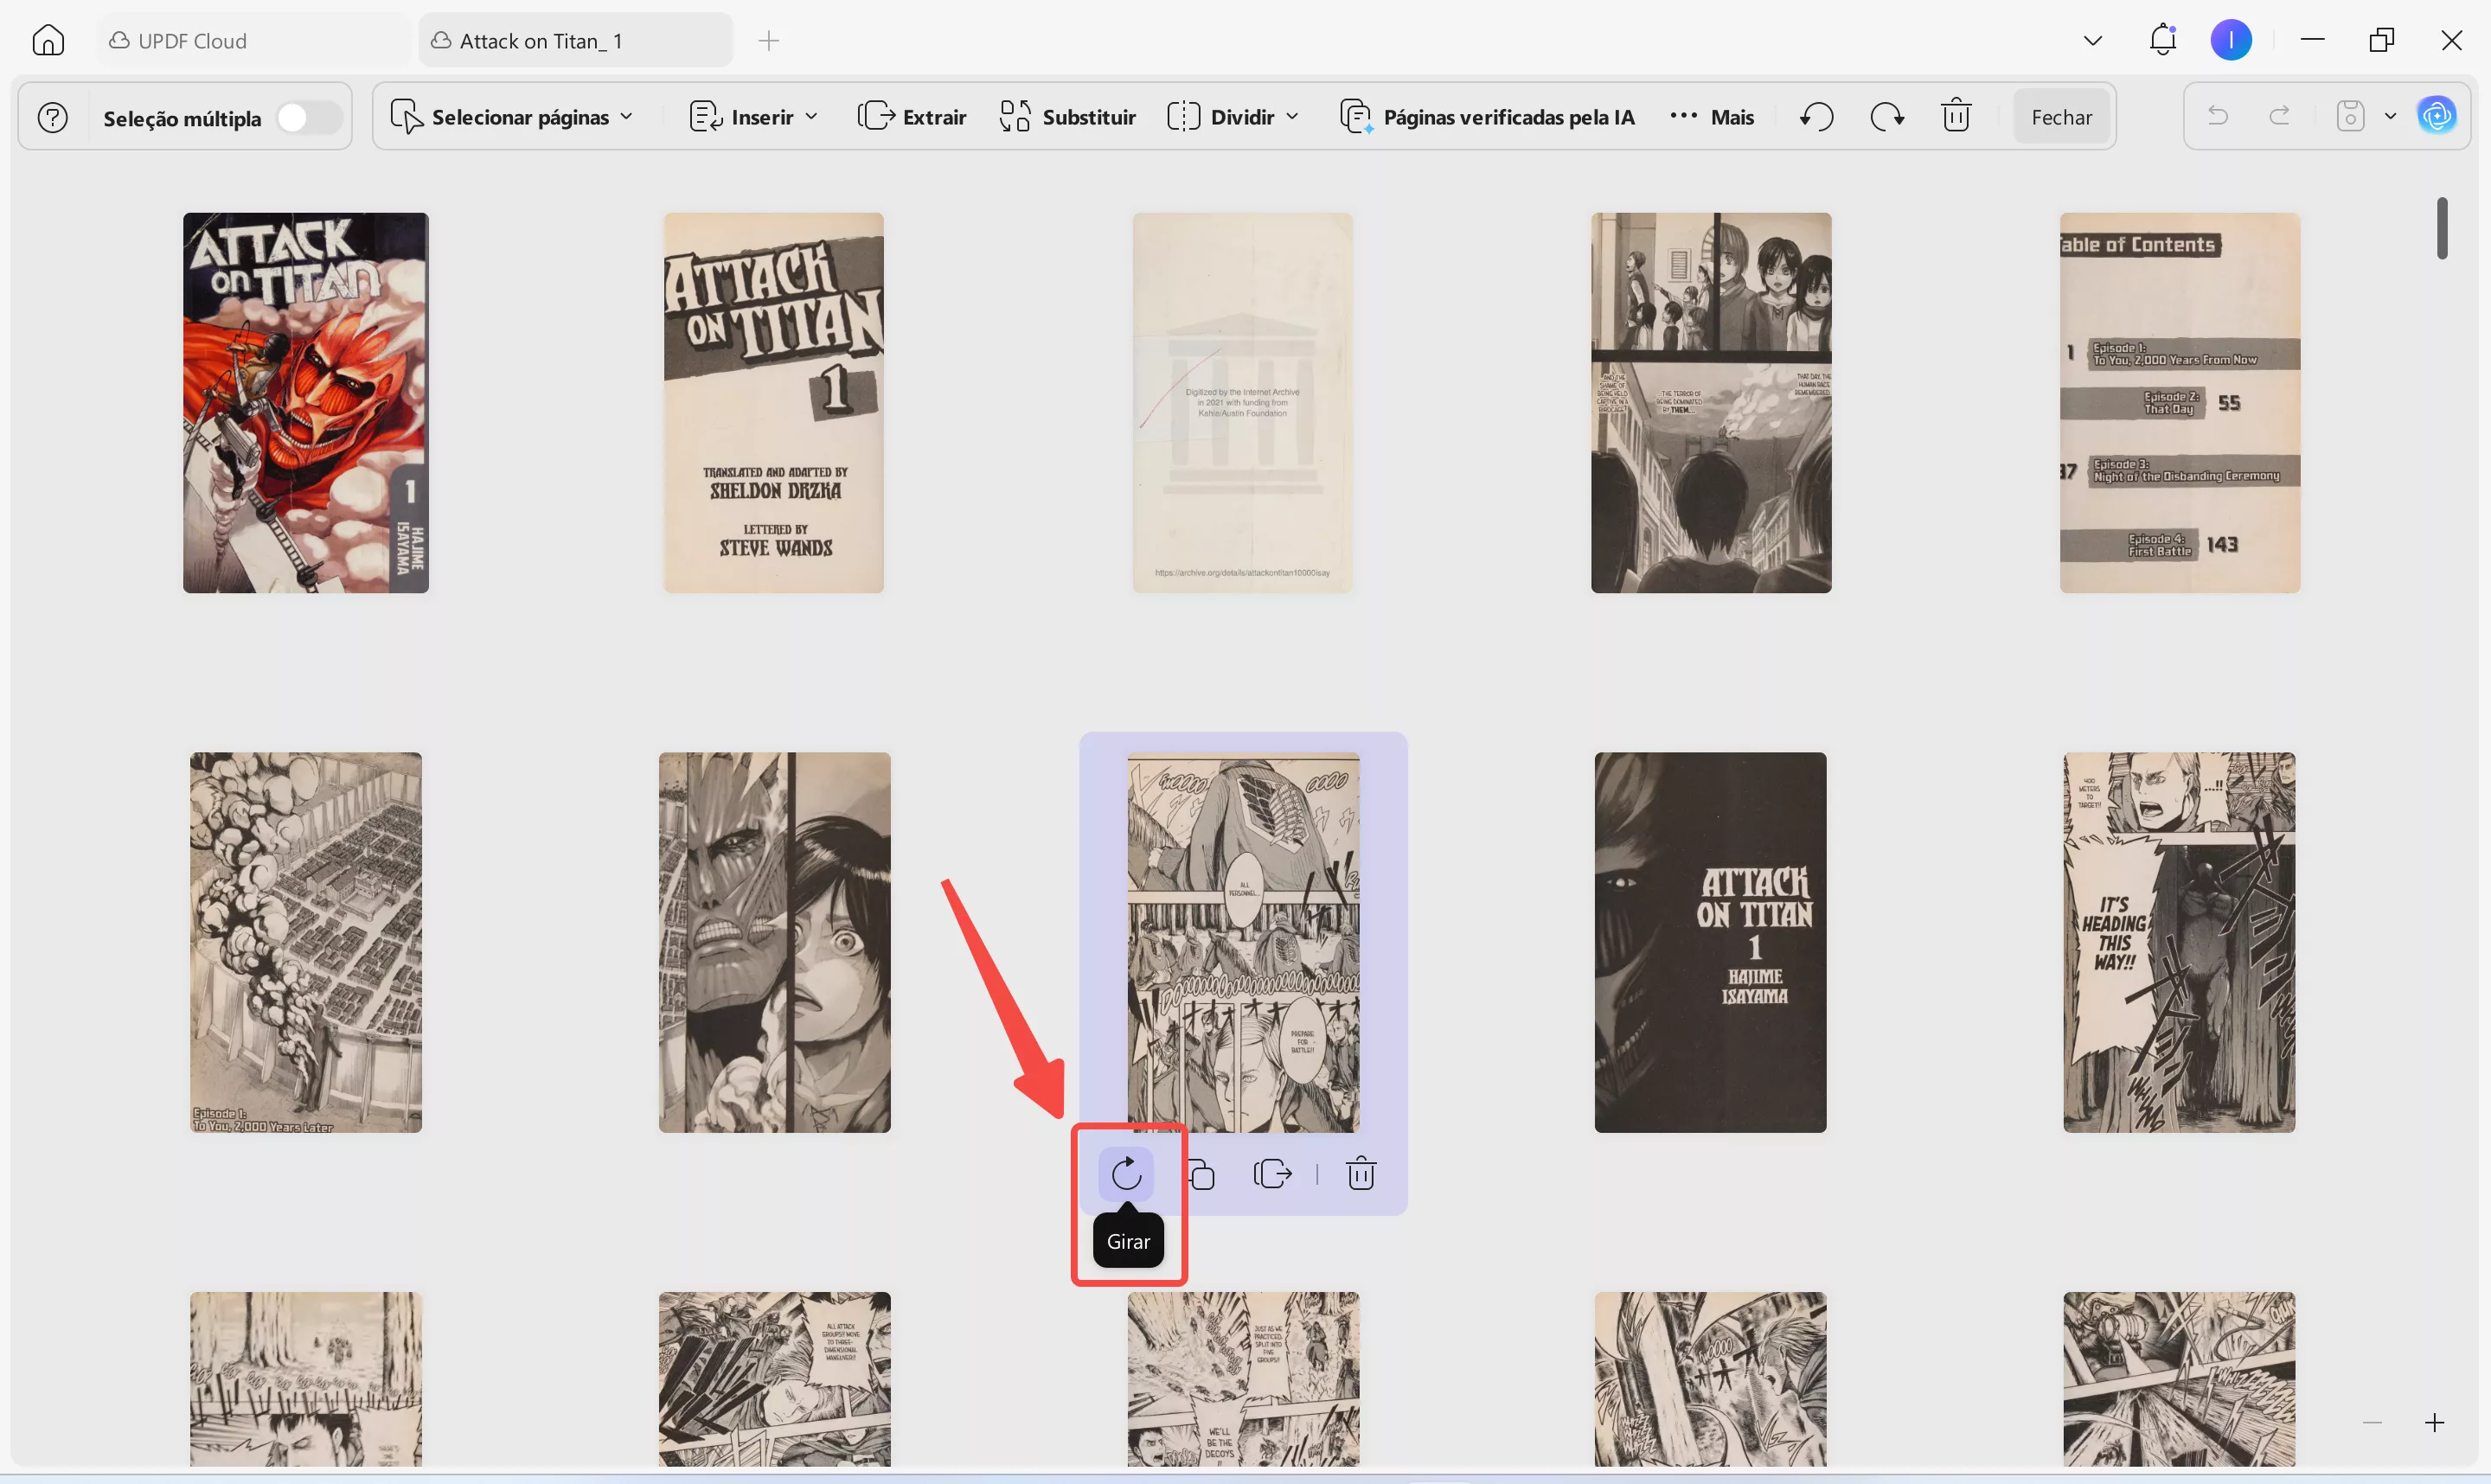Delete the selected page with the thumbnail trash icon

click(1360, 1173)
